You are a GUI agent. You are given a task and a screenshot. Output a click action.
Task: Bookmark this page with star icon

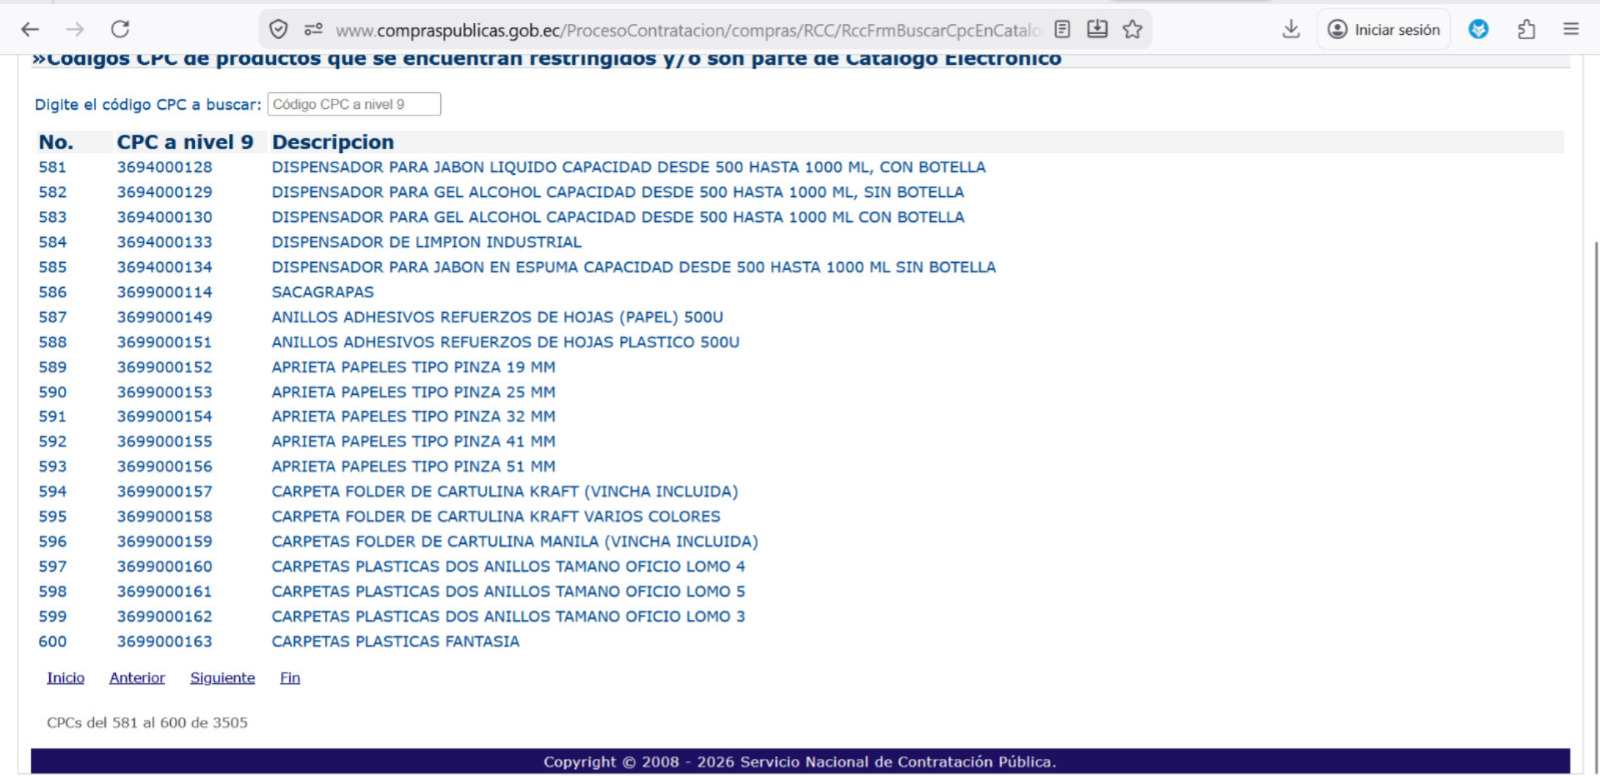point(1132,29)
